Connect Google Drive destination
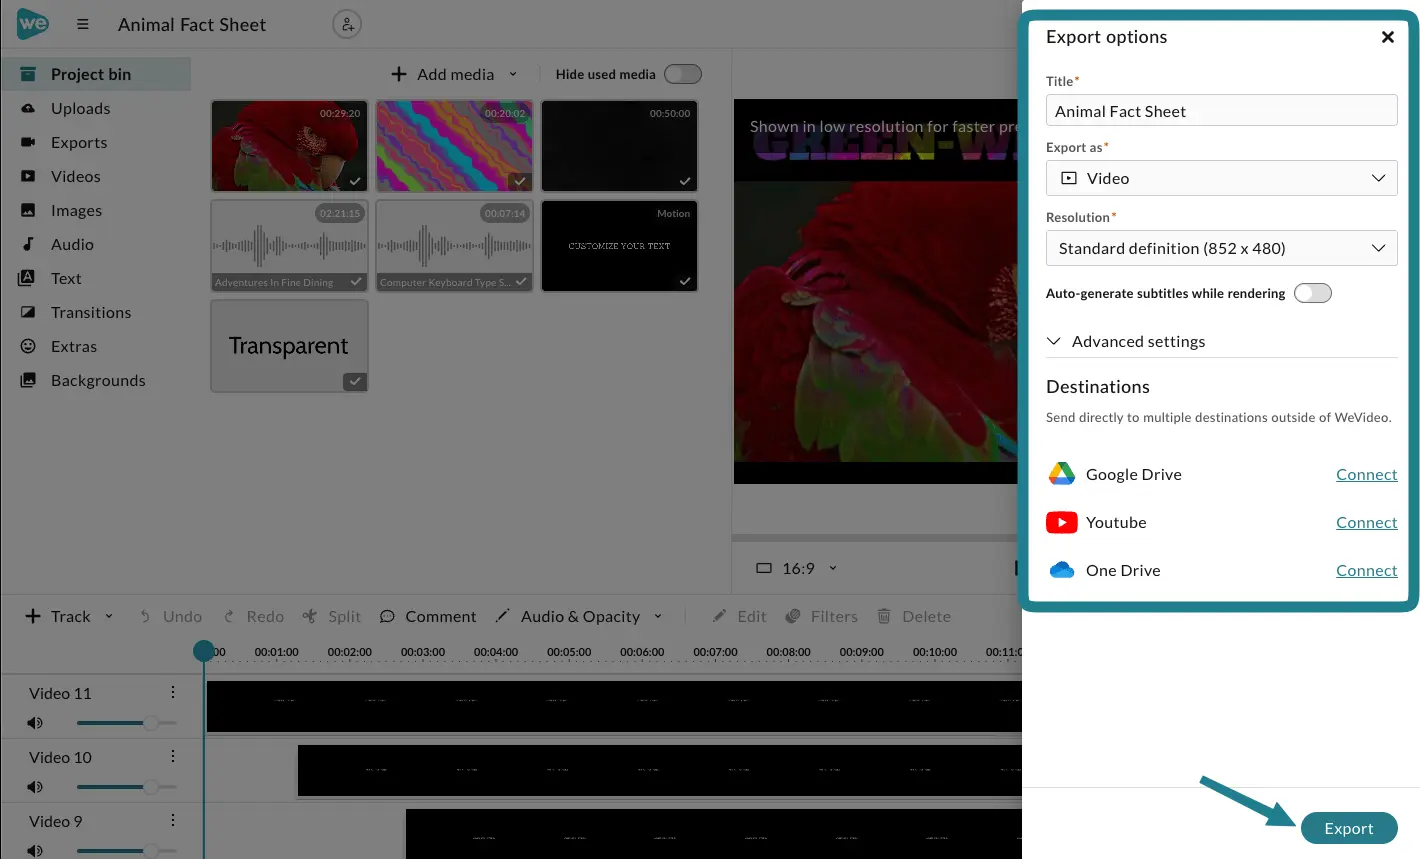 (x=1366, y=474)
